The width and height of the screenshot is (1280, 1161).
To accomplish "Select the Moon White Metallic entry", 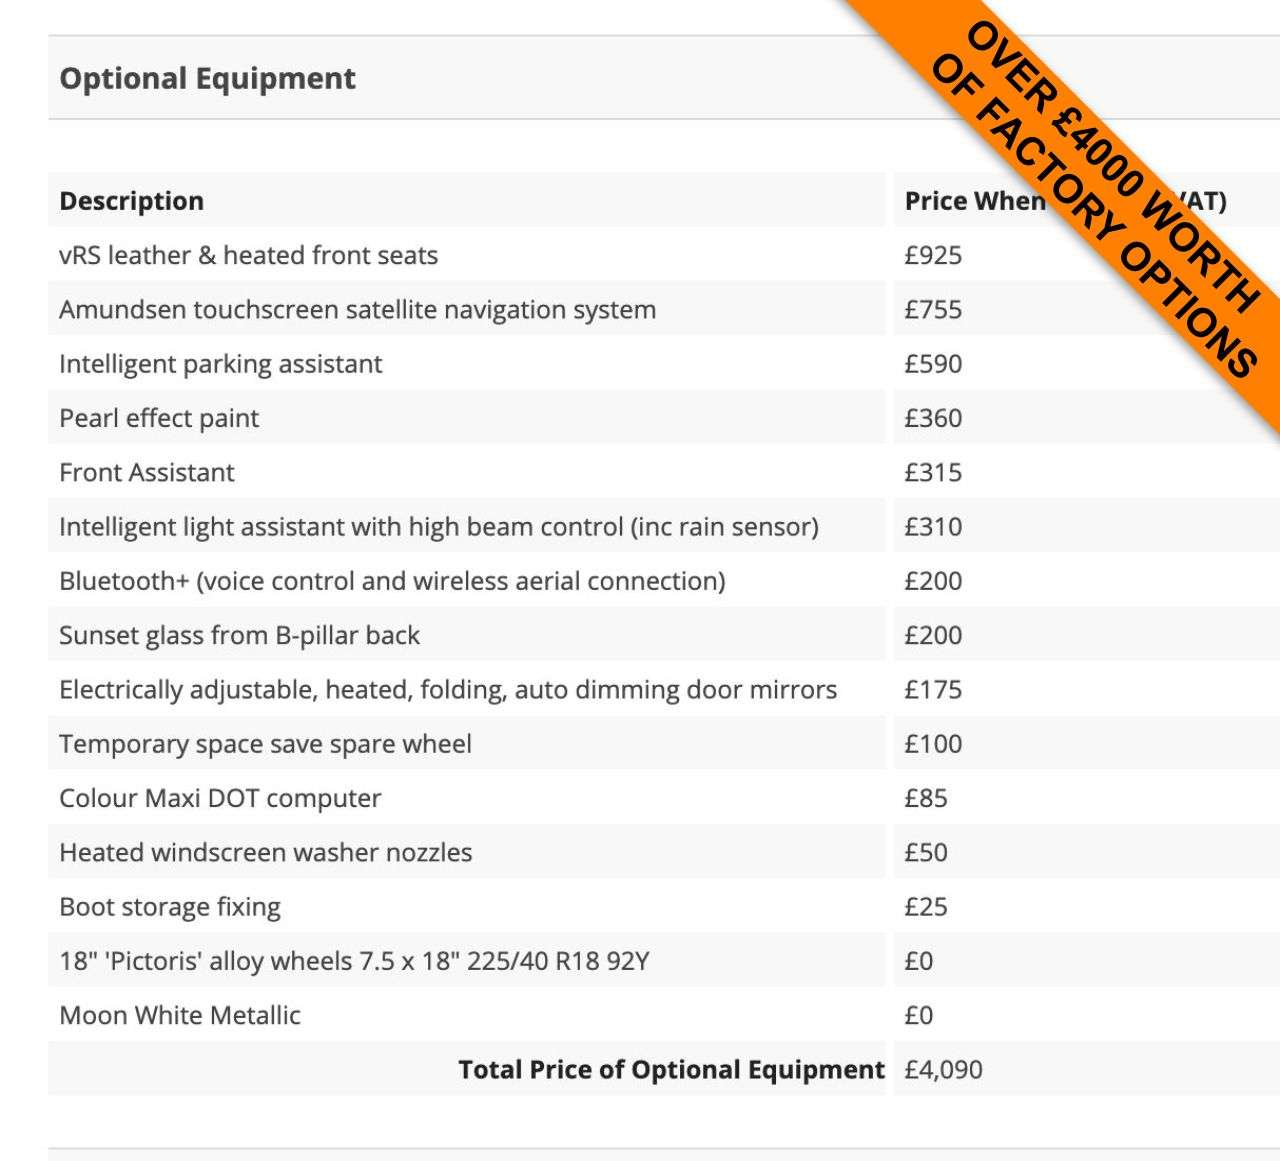I will [180, 1016].
